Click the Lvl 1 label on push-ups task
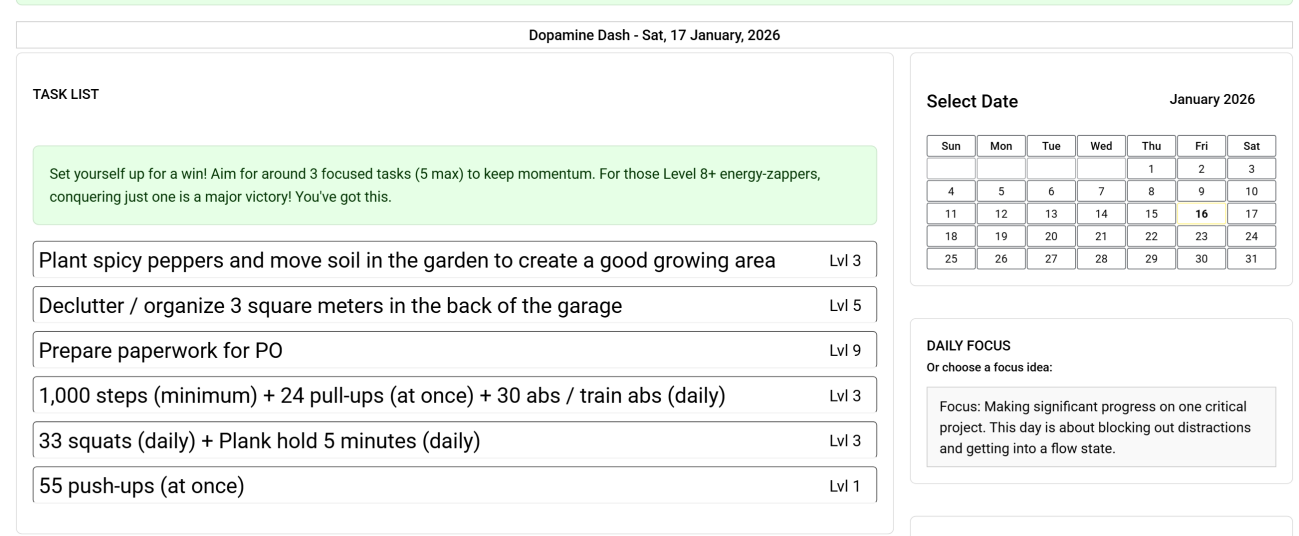Image resolution: width=1299 pixels, height=536 pixels. click(x=845, y=487)
